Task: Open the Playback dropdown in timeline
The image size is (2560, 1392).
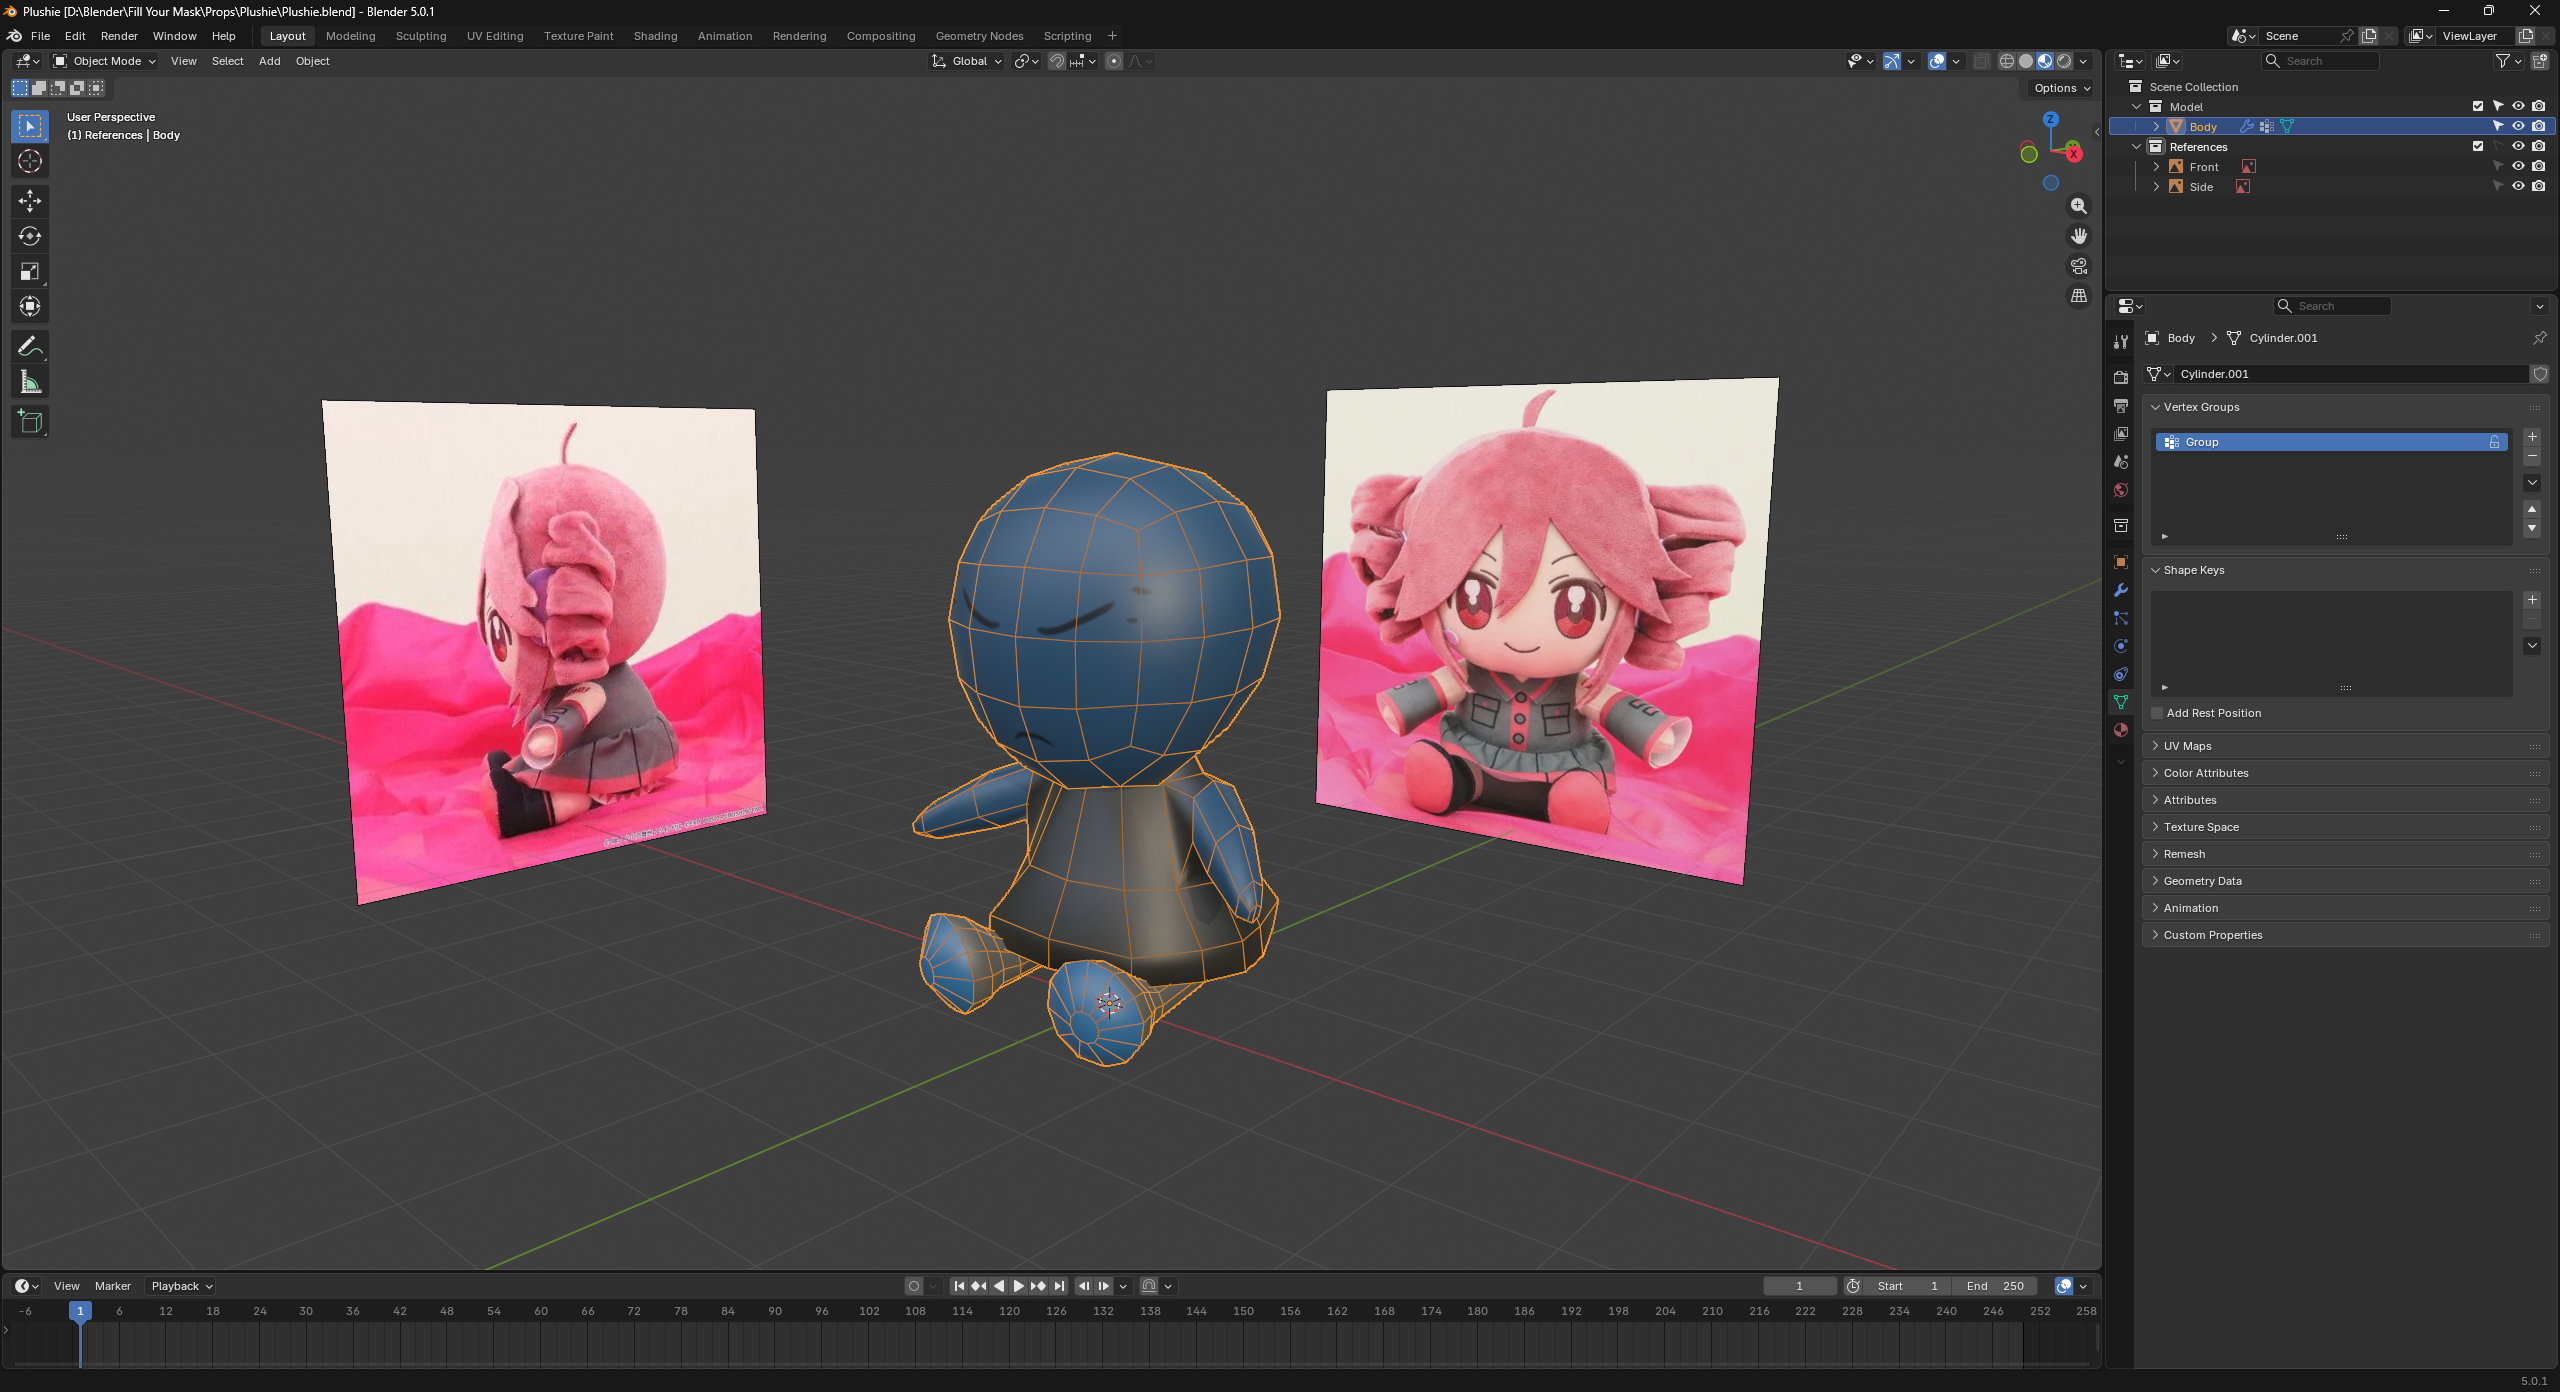Action: [x=182, y=1286]
